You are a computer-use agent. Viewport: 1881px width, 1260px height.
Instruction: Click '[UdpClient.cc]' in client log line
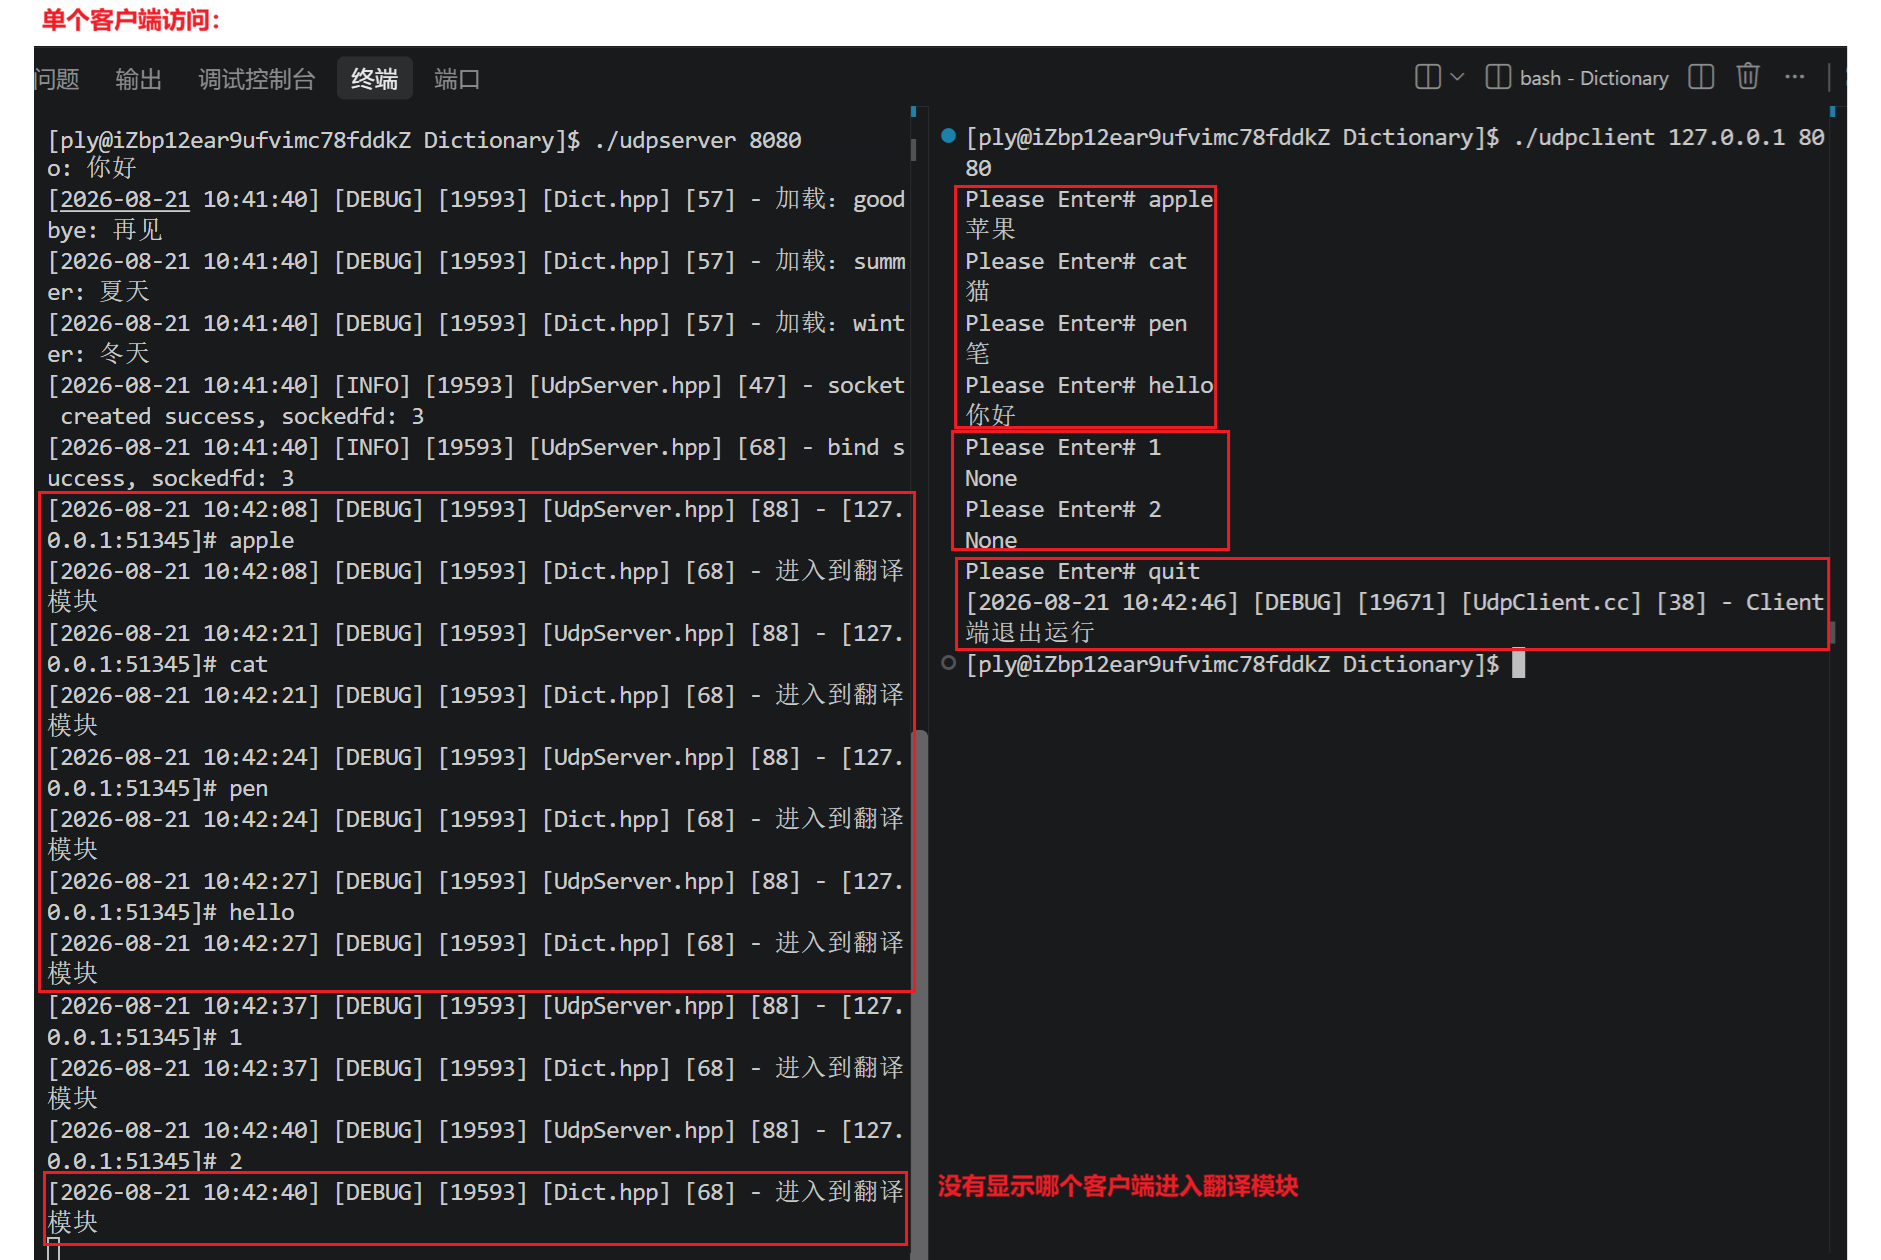1551,602
